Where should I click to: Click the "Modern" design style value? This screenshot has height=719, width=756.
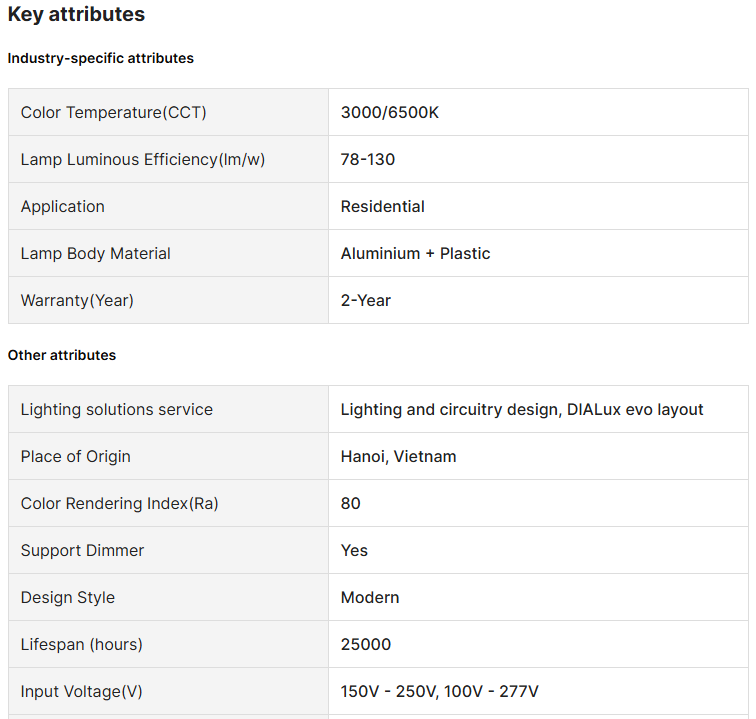point(370,598)
